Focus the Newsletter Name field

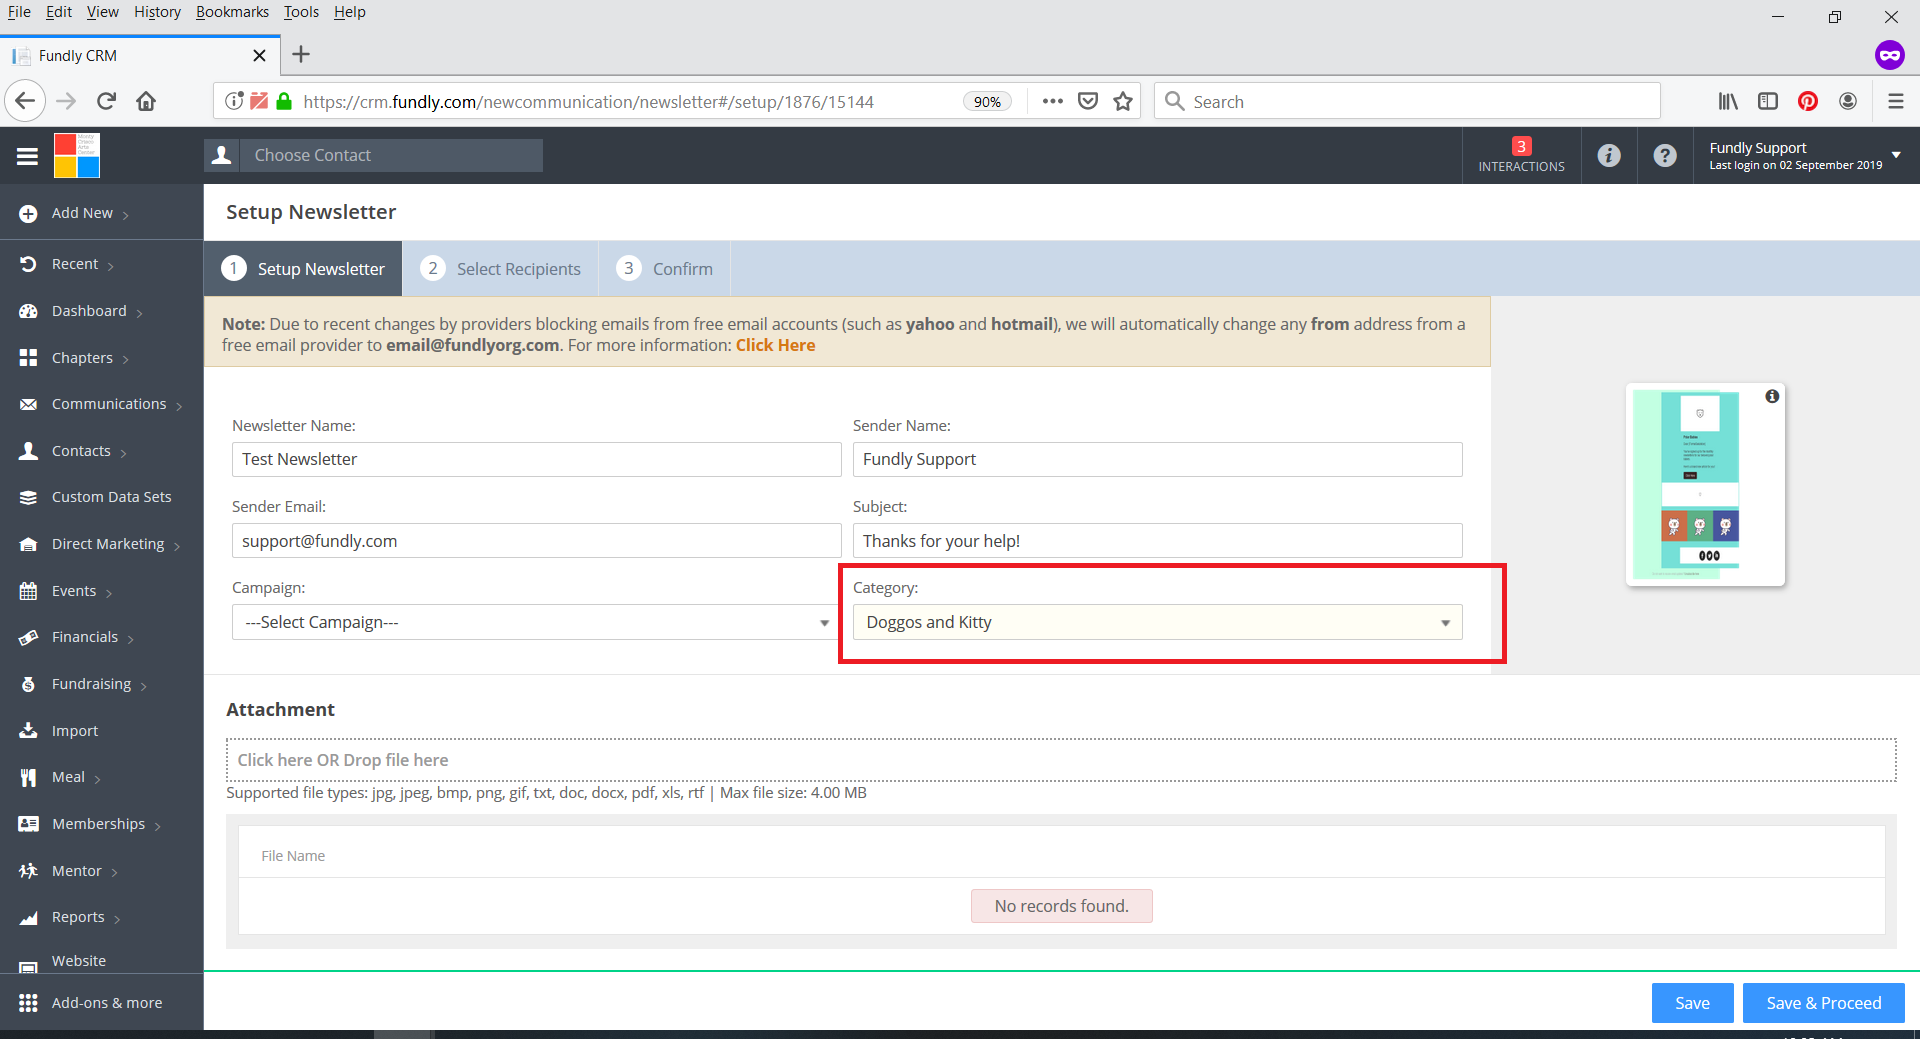click(x=536, y=459)
